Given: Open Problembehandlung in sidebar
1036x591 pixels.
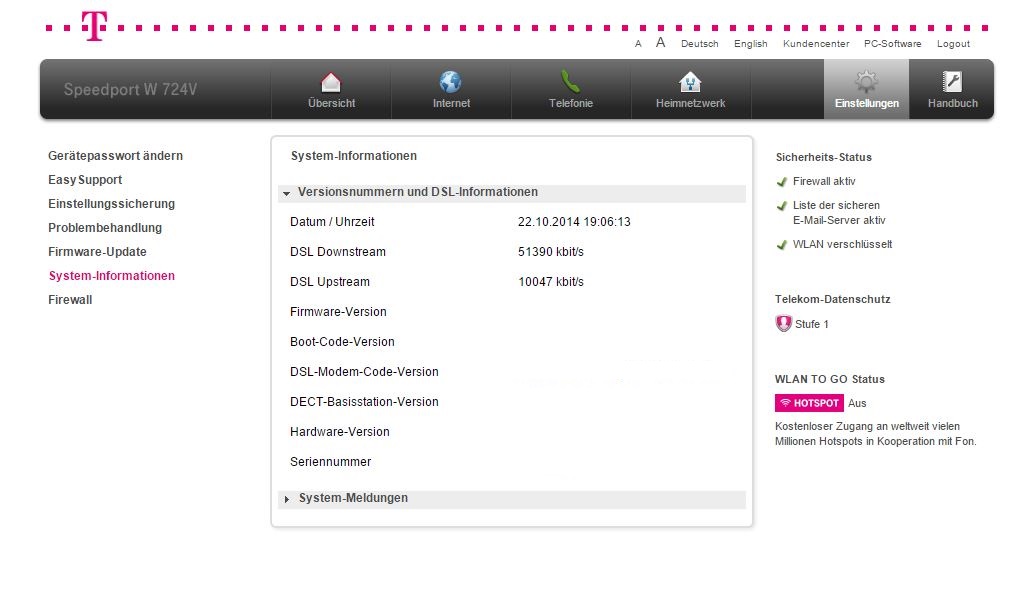Looking at the screenshot, I should [105, 228].
